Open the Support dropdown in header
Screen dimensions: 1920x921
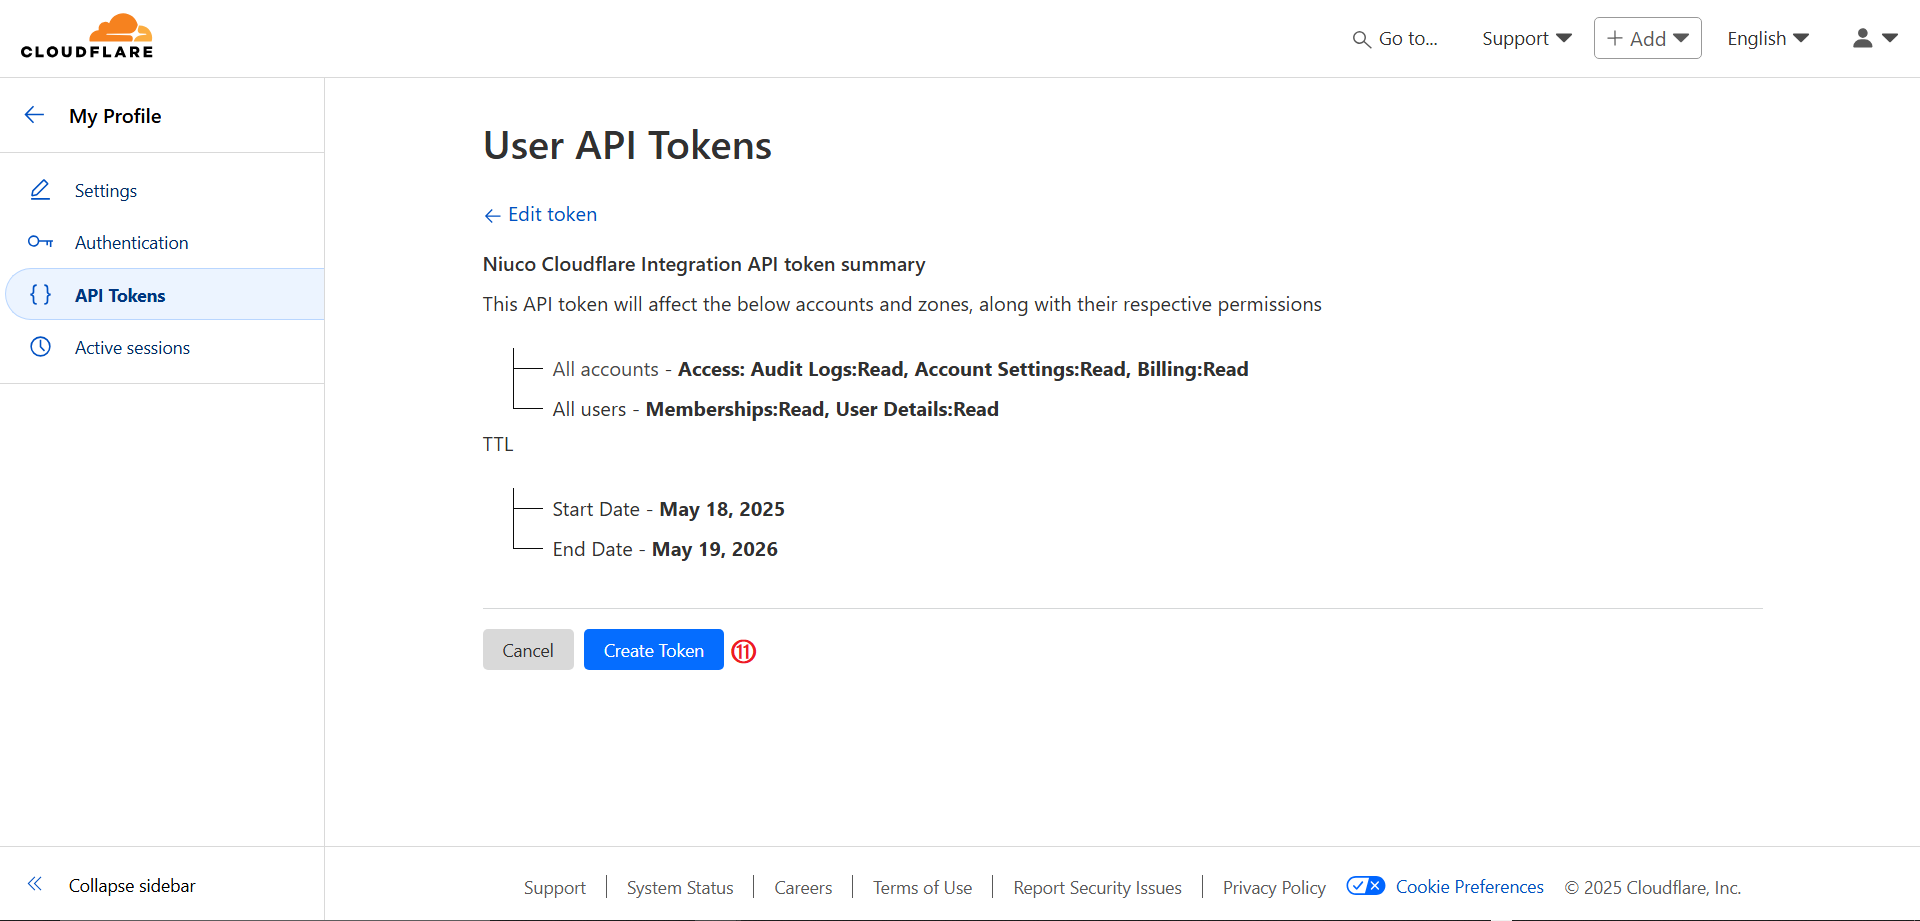[x=1527, y=38]
